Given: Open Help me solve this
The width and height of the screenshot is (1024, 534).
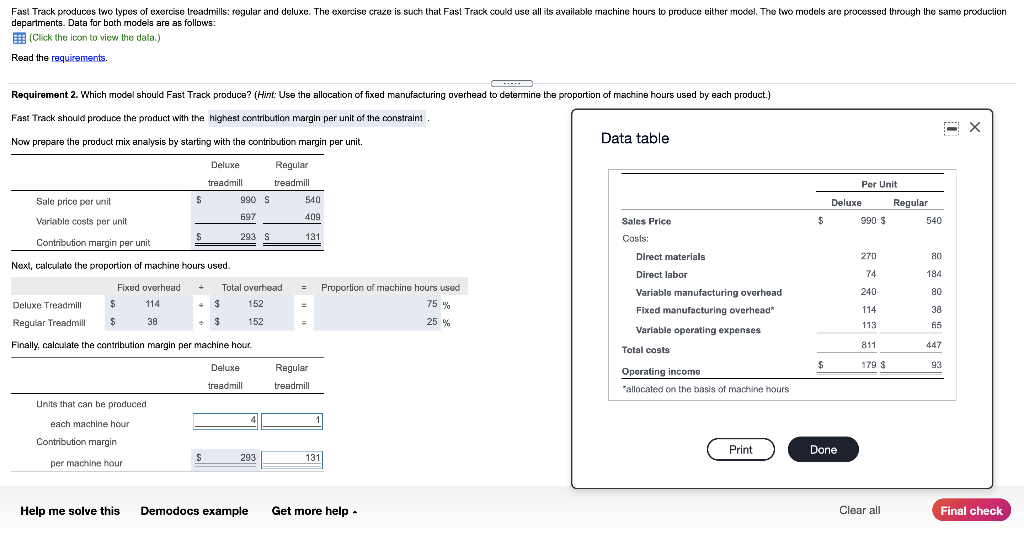Looking at the screenshot, I should point(70,510).
